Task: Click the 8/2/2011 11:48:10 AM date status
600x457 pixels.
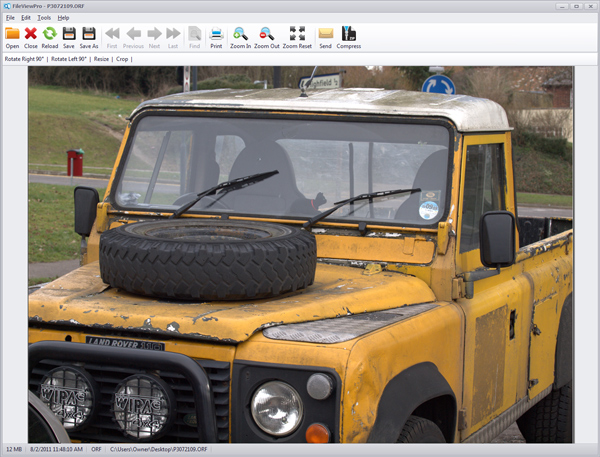Action: point(57,449)
